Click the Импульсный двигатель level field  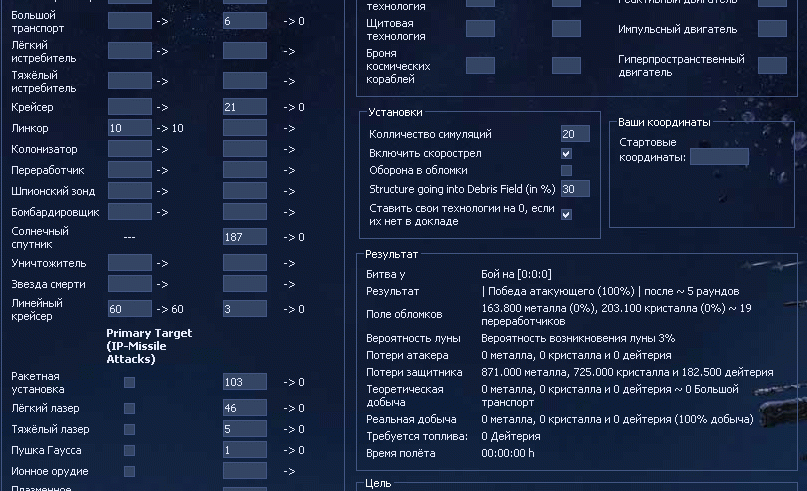point(772,29)
